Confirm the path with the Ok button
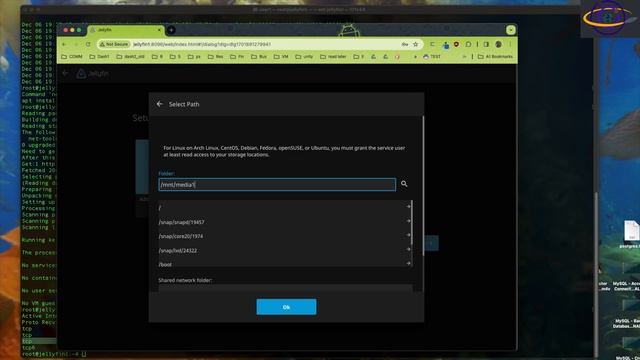Image resolution: width=640 pixels, height=360 pixels. pyautogui.click(x=286, y=307)
